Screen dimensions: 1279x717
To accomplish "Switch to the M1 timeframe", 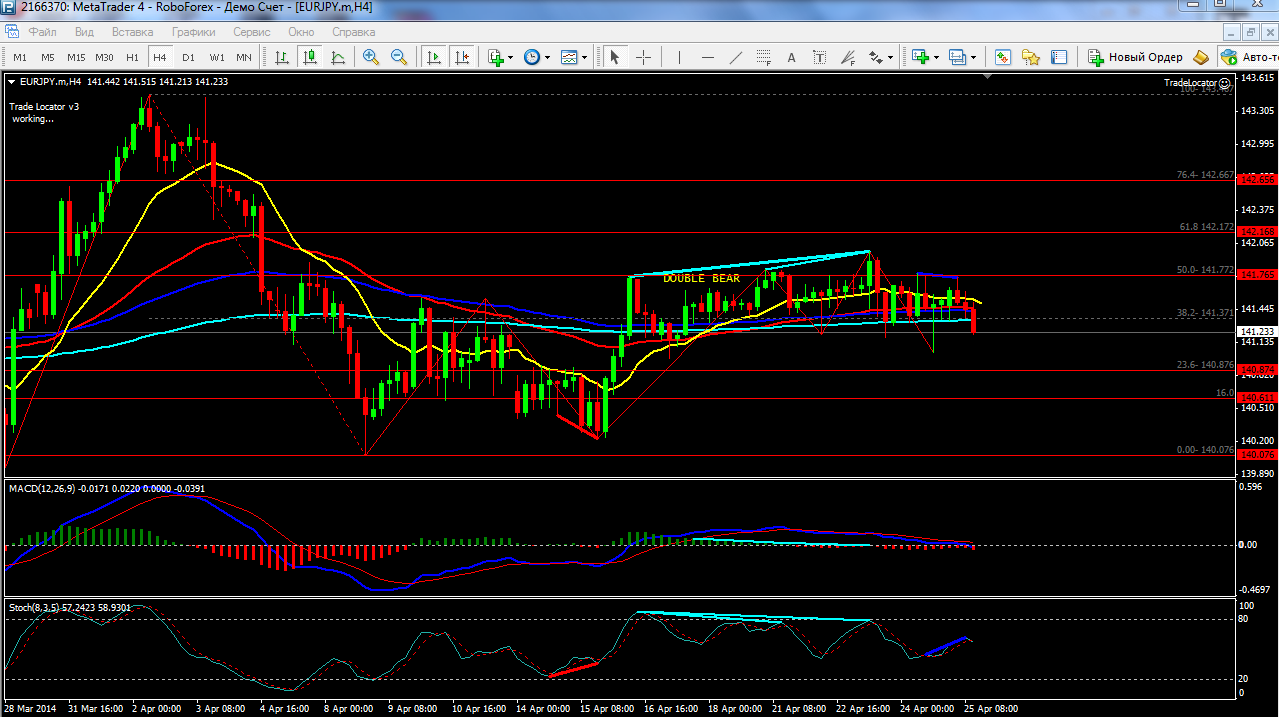I will pos(20,57).
